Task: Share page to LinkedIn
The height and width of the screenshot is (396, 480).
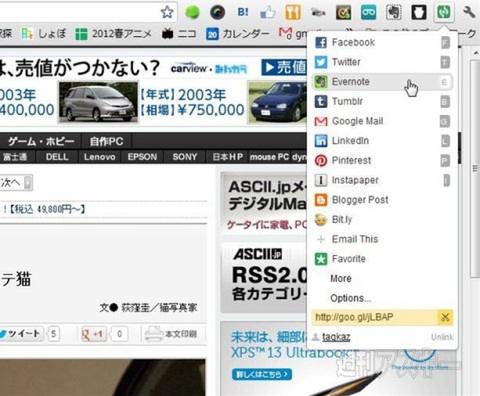Action: (x=382, y=141)
